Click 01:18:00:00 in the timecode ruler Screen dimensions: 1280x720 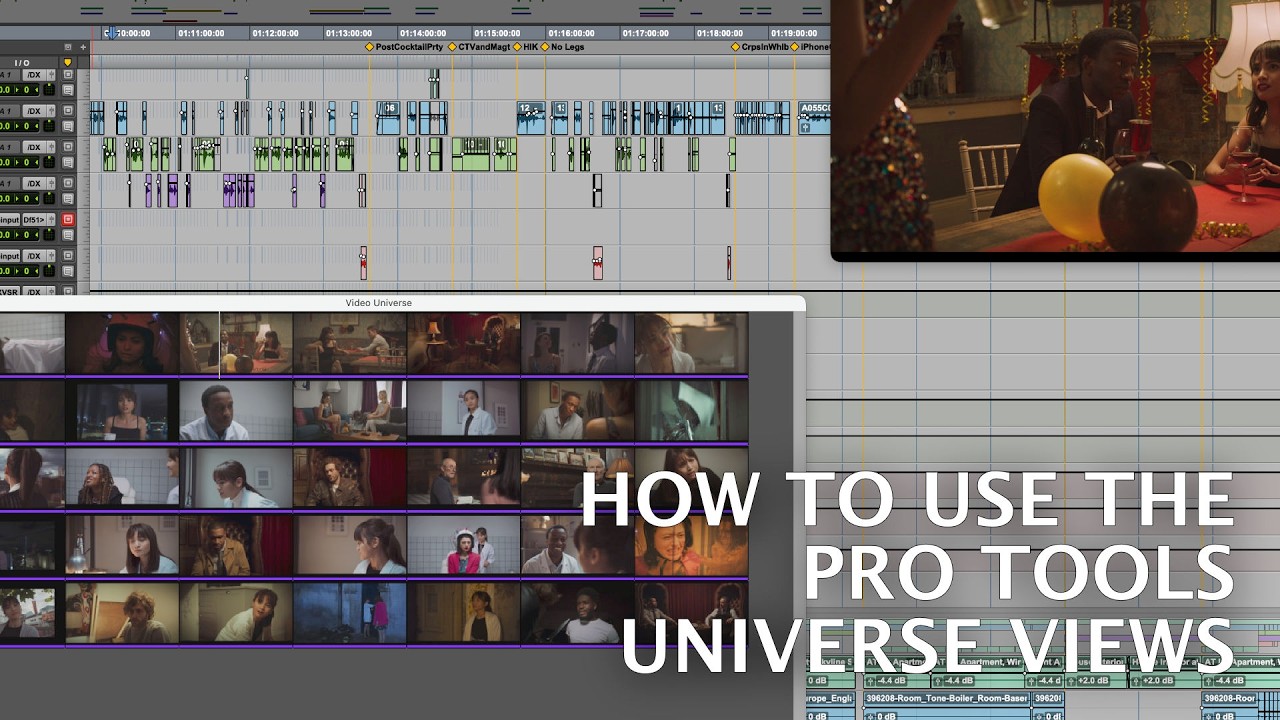point(720,33)
